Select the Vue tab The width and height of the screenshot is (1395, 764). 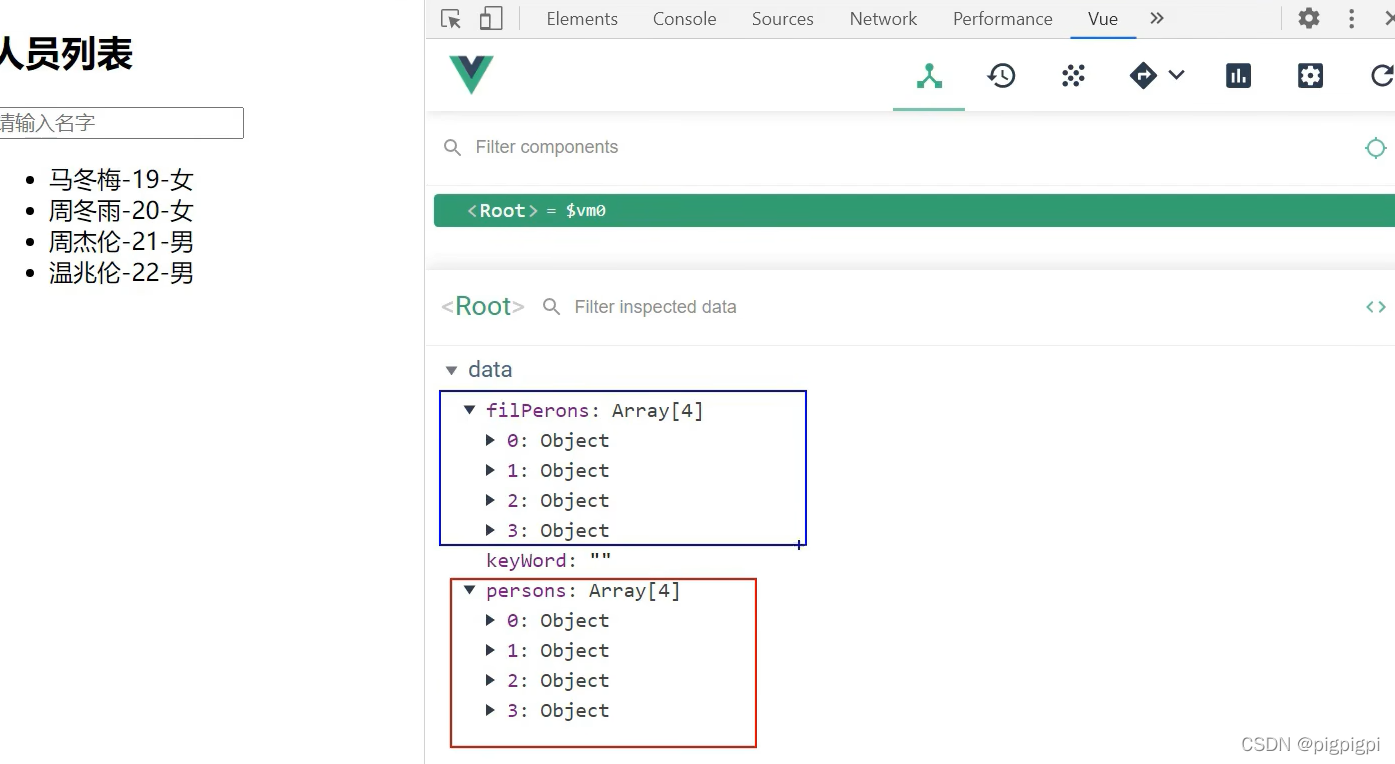point(1103,19)
